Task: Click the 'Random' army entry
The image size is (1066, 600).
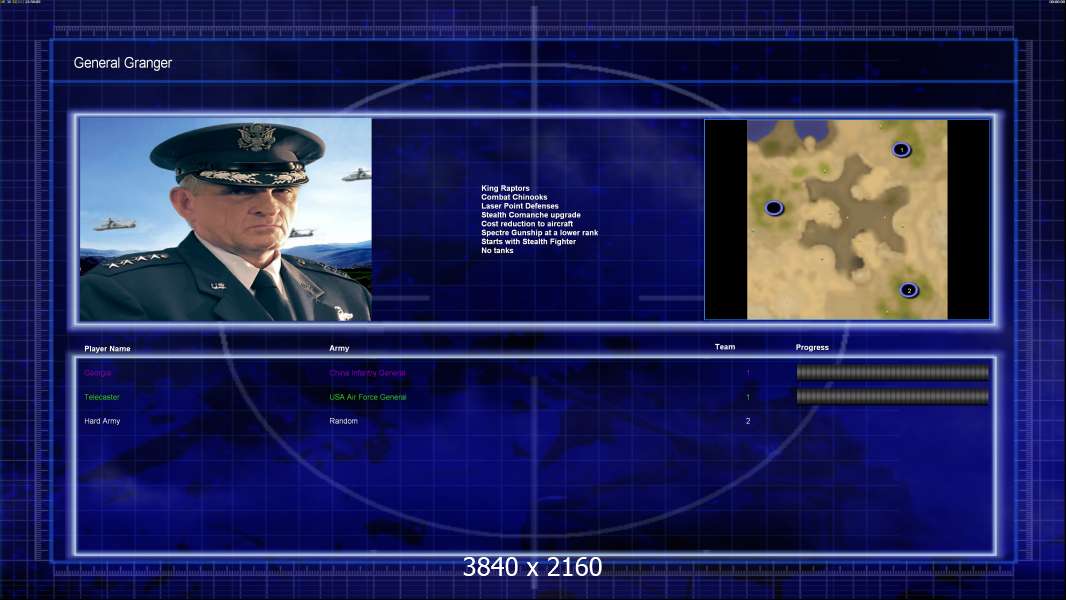Action: coord(343,421)
